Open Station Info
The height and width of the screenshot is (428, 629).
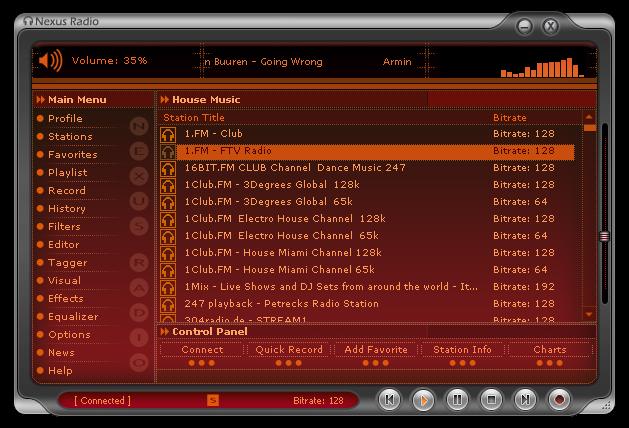pyautogui.click(x=463, y=350)
